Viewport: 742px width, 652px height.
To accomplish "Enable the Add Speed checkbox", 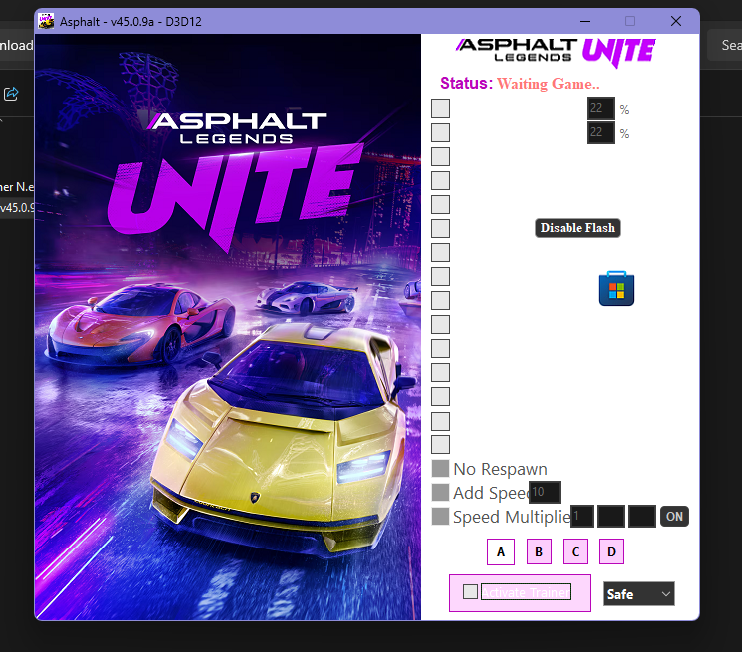I will (440, 492).
